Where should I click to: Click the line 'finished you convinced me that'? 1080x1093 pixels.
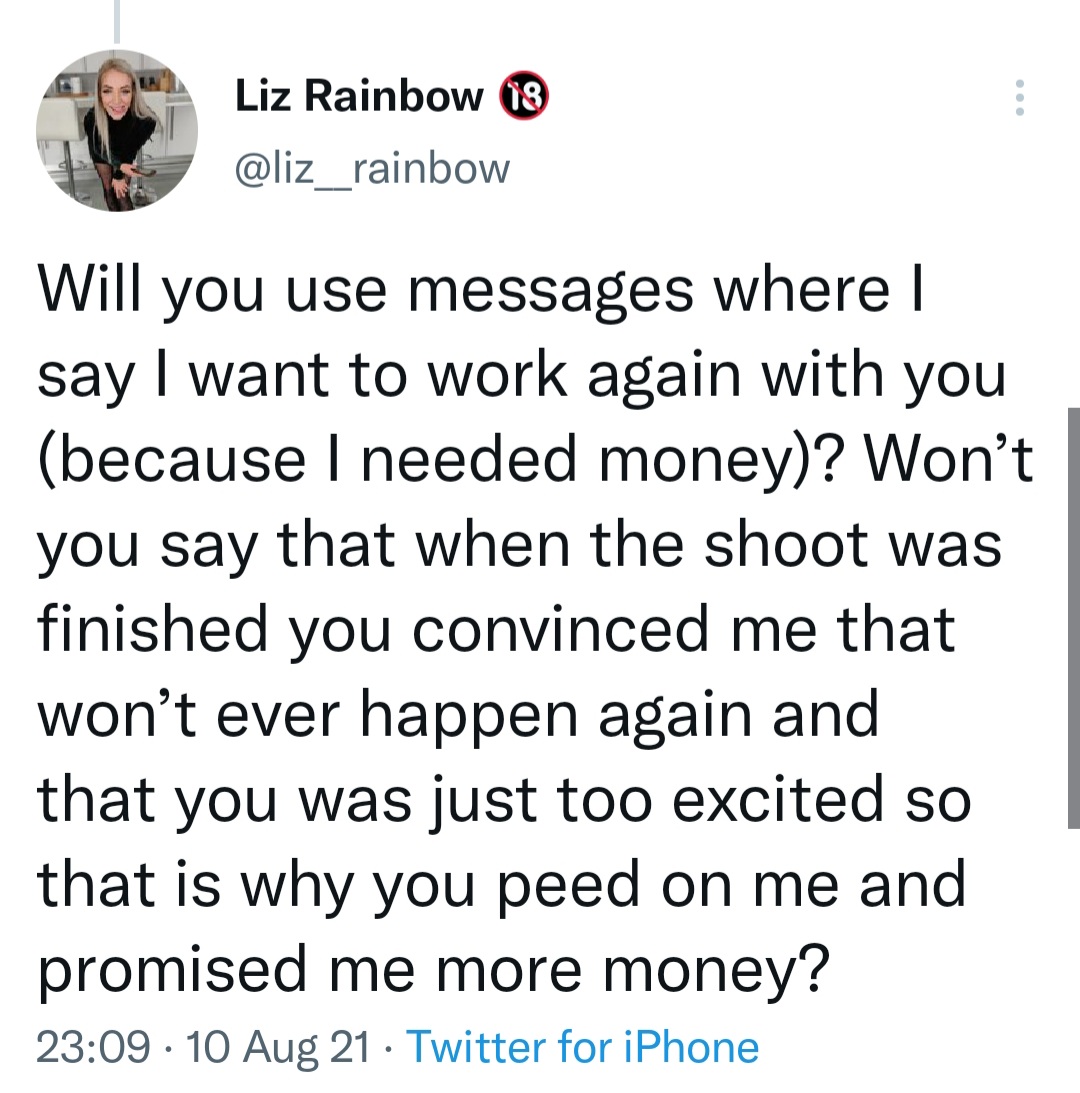pyautogui.click(x=497, y=630)
